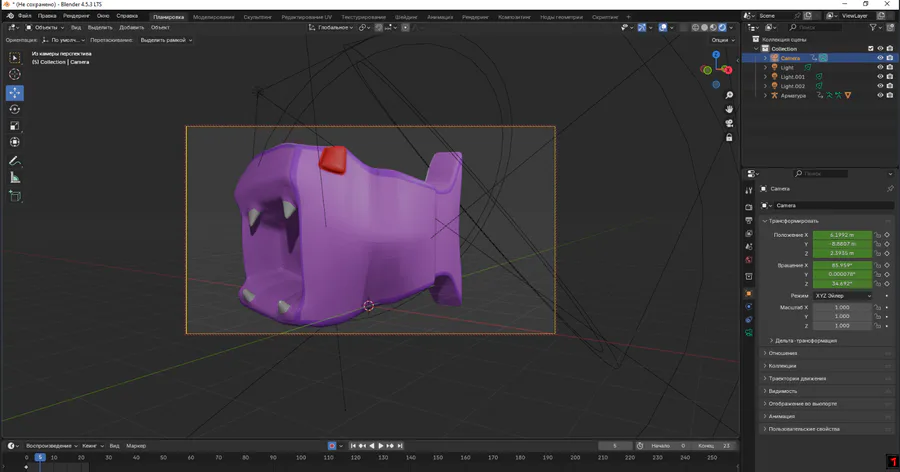Open the Режим XYZ Эйлер dropdown

pos(843,296)
